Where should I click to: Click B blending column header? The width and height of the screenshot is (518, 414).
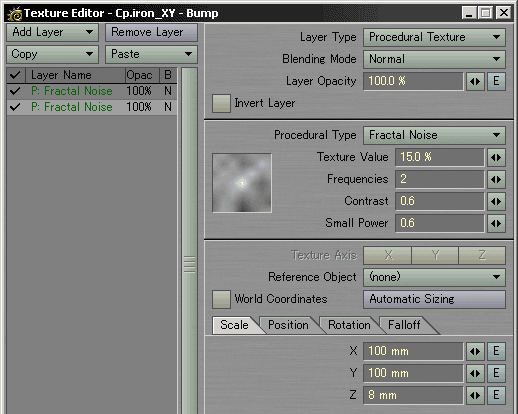[168, 75]
